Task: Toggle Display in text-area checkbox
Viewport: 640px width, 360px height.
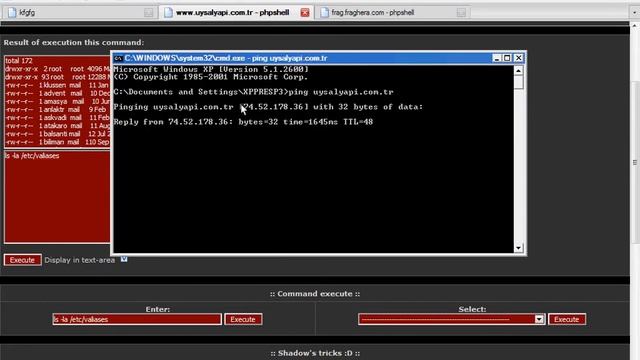Action: tap(124, 259)
